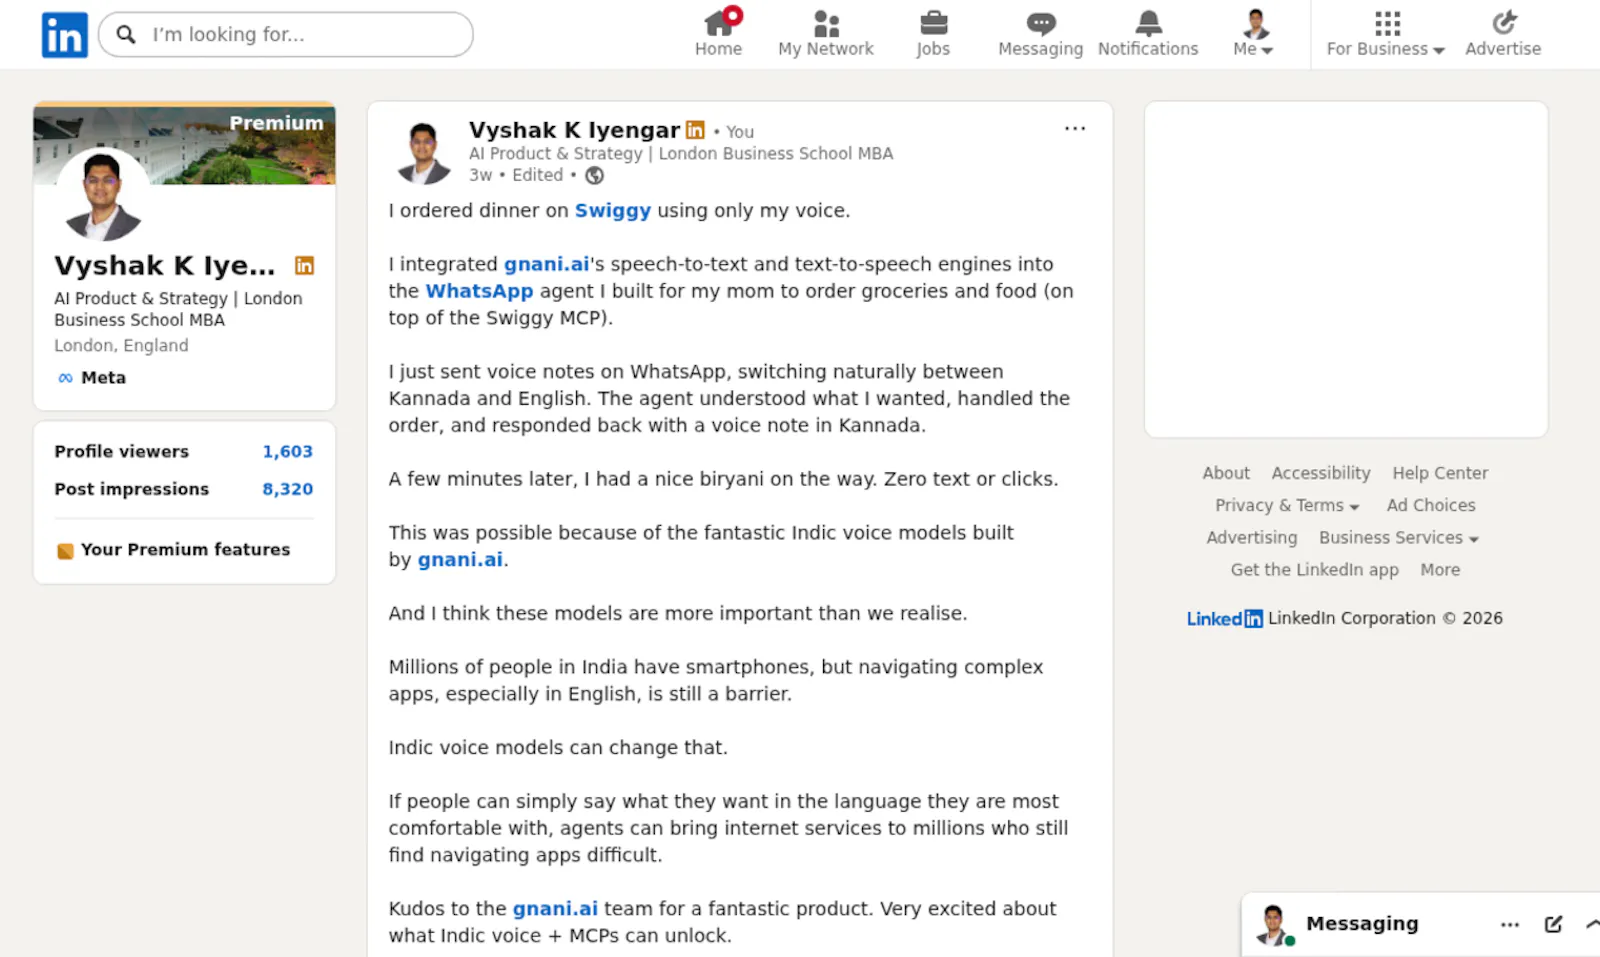Compose a new message with the pencil icon

pyautogui.click(x=1553, y=925)
